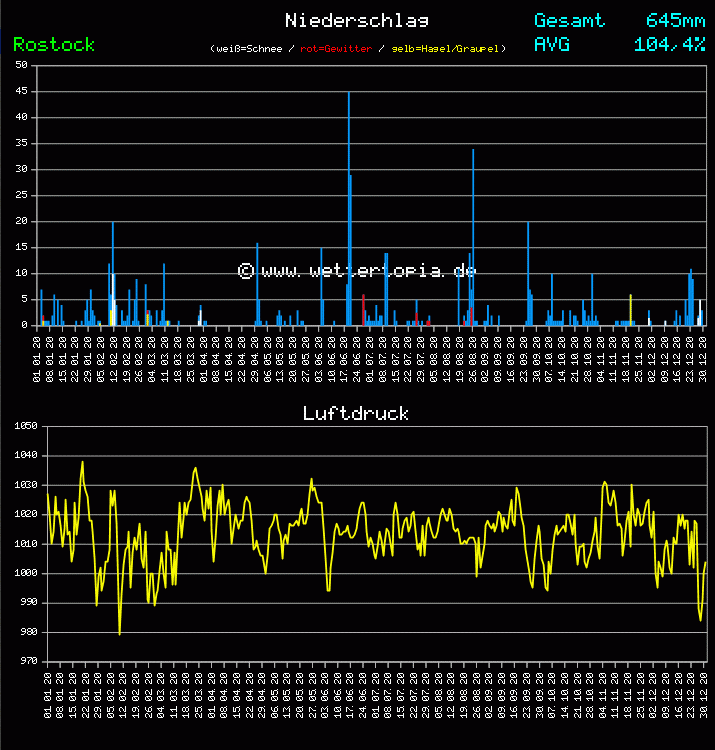Viewport: 715px width, 750px height.
Task: Click the red rot=Gewitter legend entry
Action: click(336, 48)
